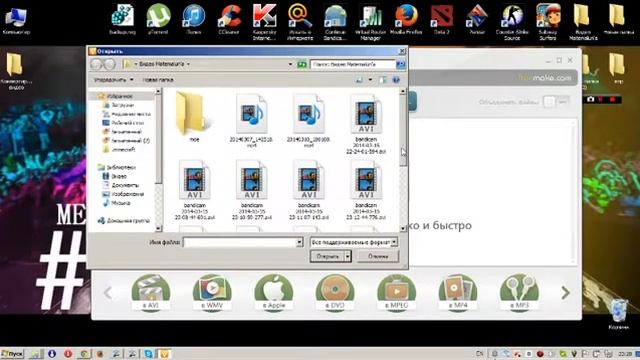Select the 20140310 mp4 video file
640x360 pixels.
tap(309, 120)
